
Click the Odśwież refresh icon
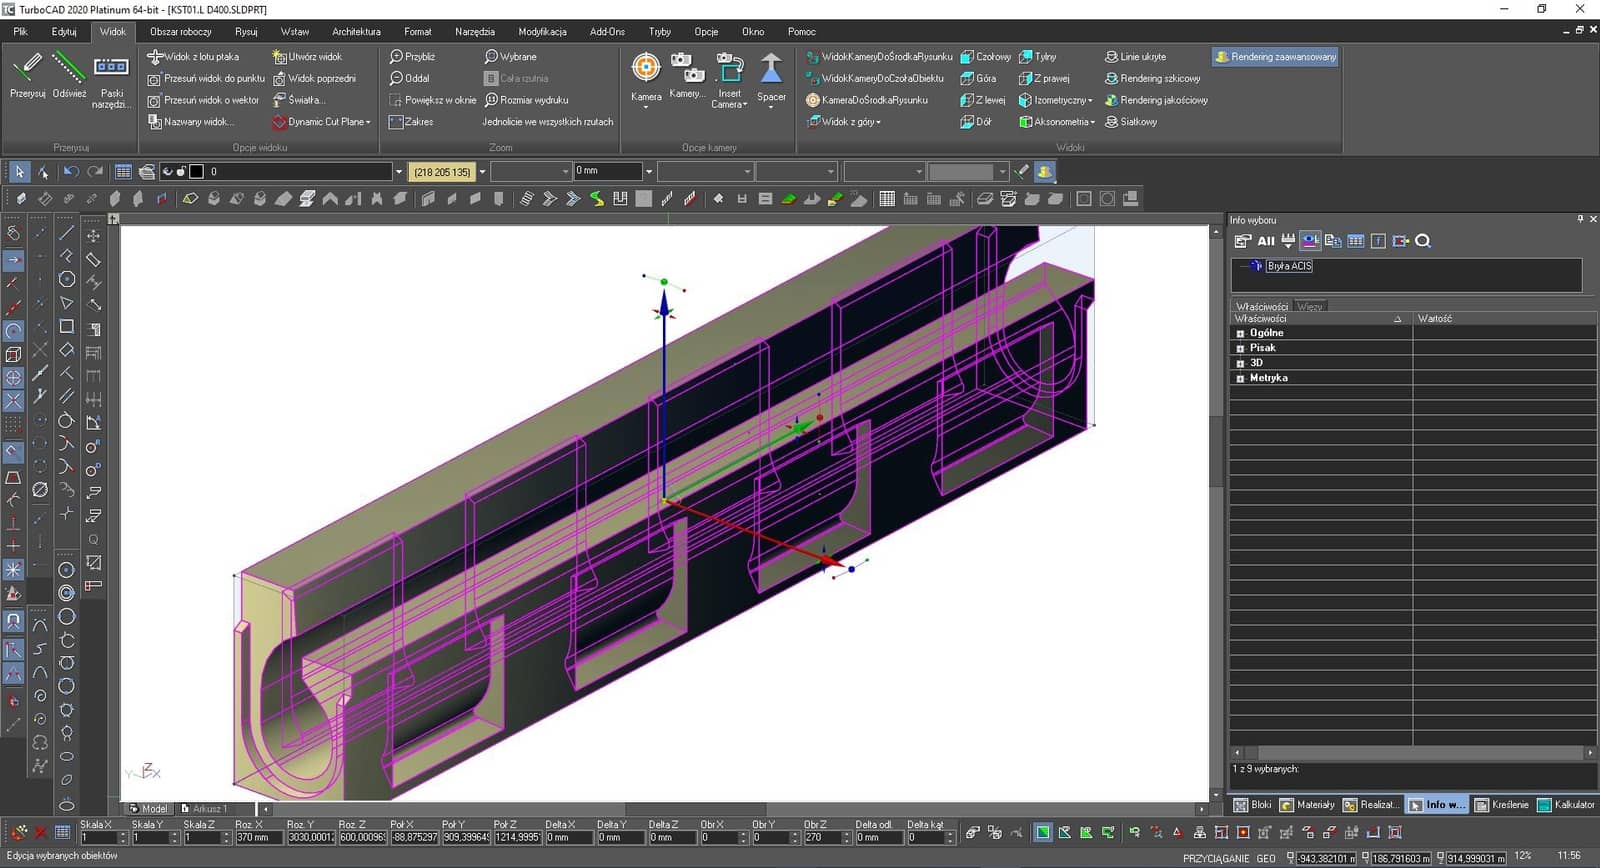[69, 68]
